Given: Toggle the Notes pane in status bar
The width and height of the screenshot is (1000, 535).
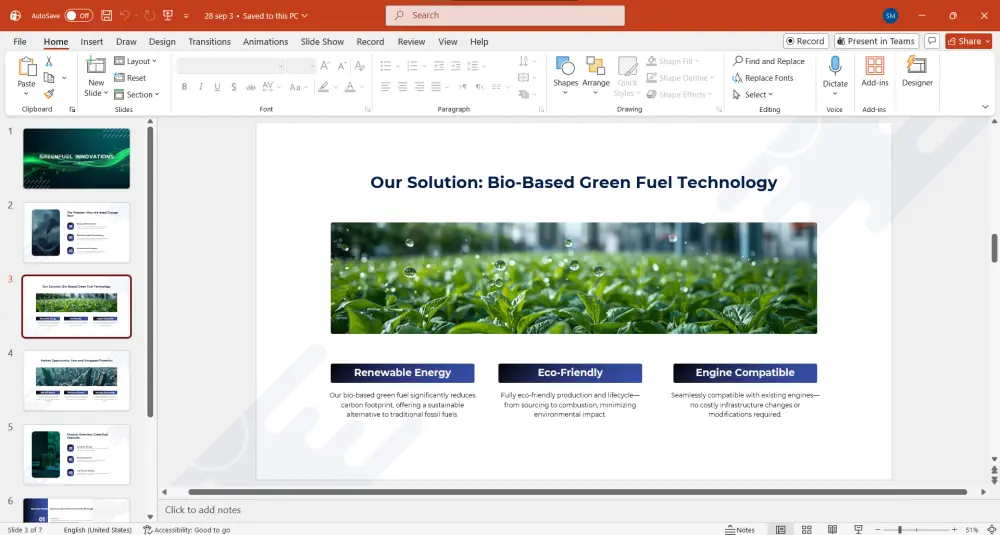Looking at the screenshot, I should [740, 530].
